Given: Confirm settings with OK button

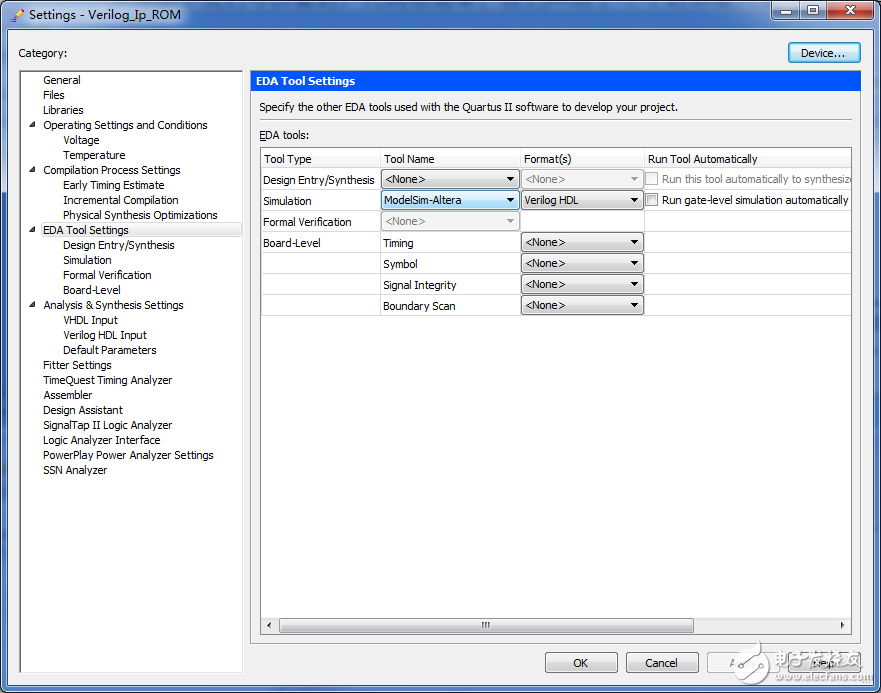Looking at the screenshot, I should [x=580, y=663].
